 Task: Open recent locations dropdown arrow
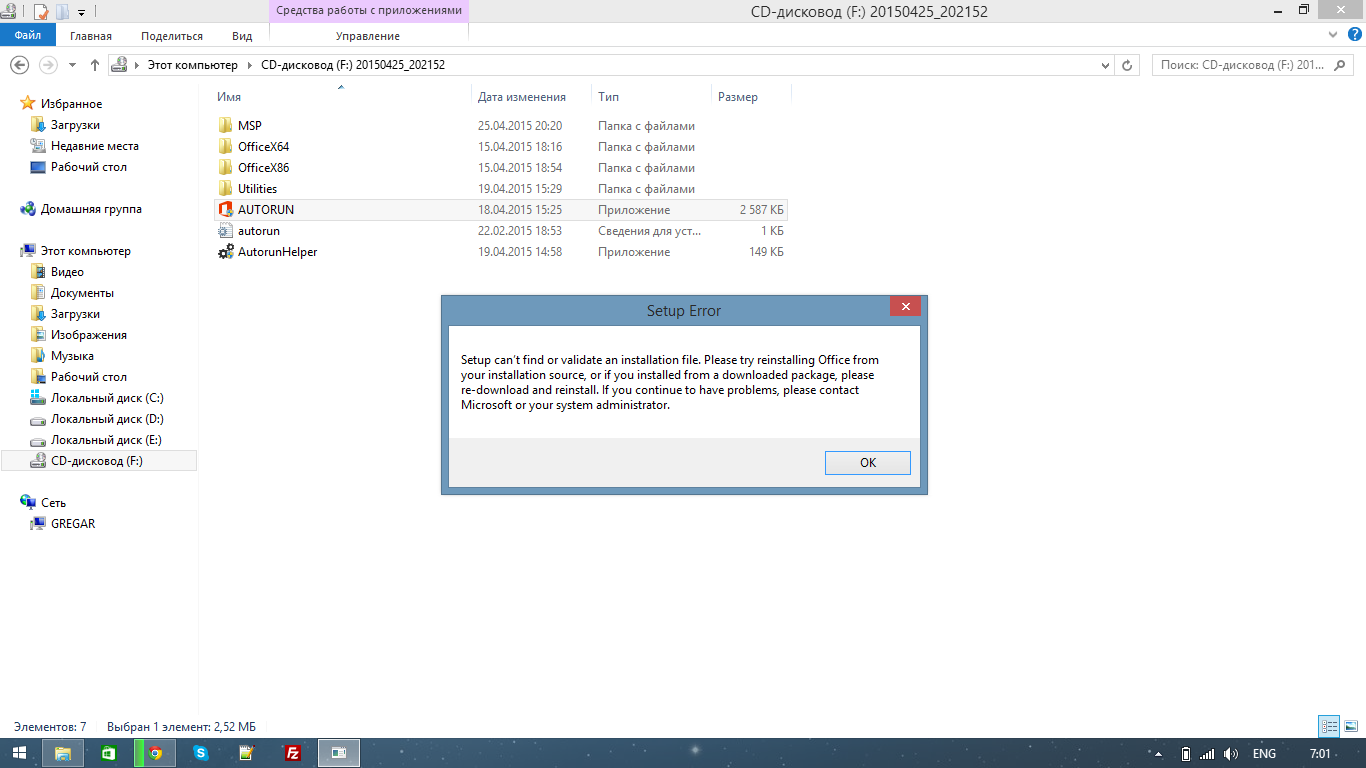point(72,65)
